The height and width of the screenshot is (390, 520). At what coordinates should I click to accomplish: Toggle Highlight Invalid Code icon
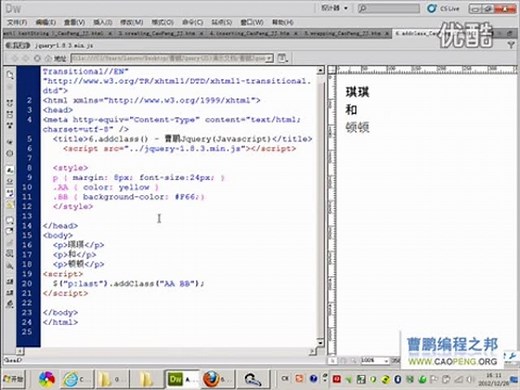(x=10, y=182)
